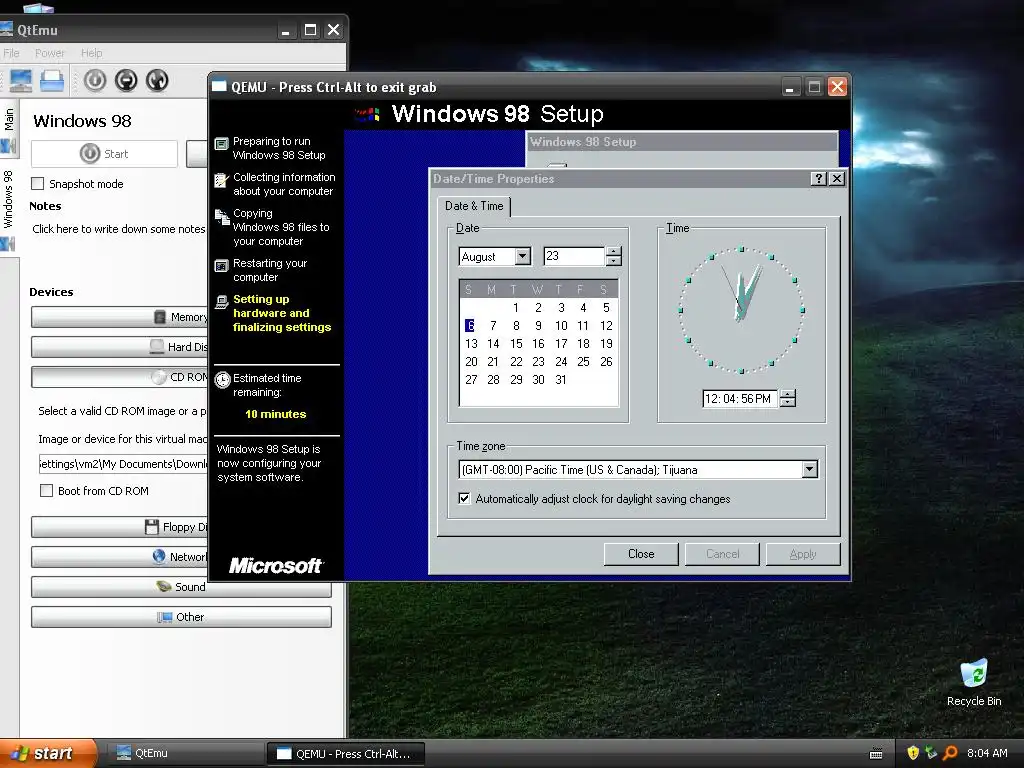This screenshot has height=768, width=1024.
Task: Click the year spinner arrows
Action: click(x=613, y=256)
